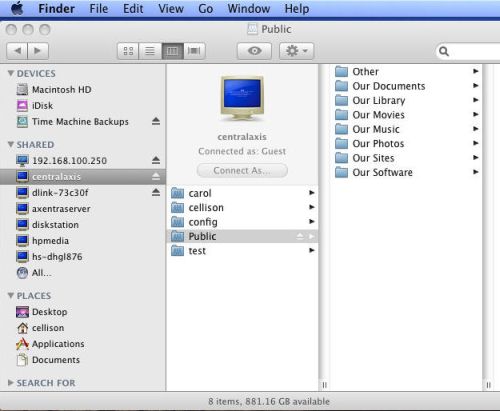The width and height of the screenshot is (500, 411).
Task: Go back with the left arrow button
Action: tap(17, 51)
